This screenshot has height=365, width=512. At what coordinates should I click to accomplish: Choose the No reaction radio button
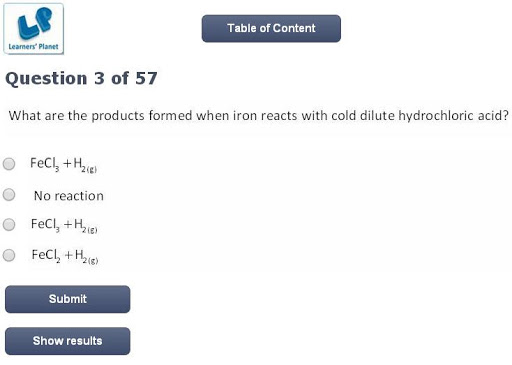(9, 195)
